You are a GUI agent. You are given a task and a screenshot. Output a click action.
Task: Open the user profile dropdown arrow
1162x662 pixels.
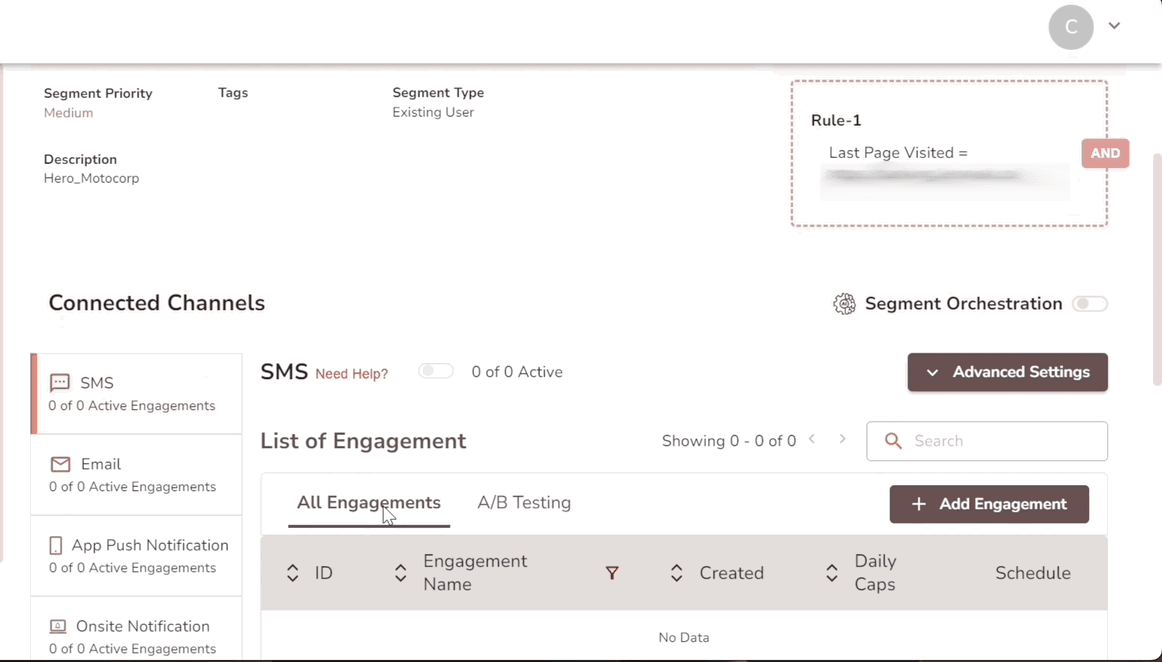[x=1114, y=26]
